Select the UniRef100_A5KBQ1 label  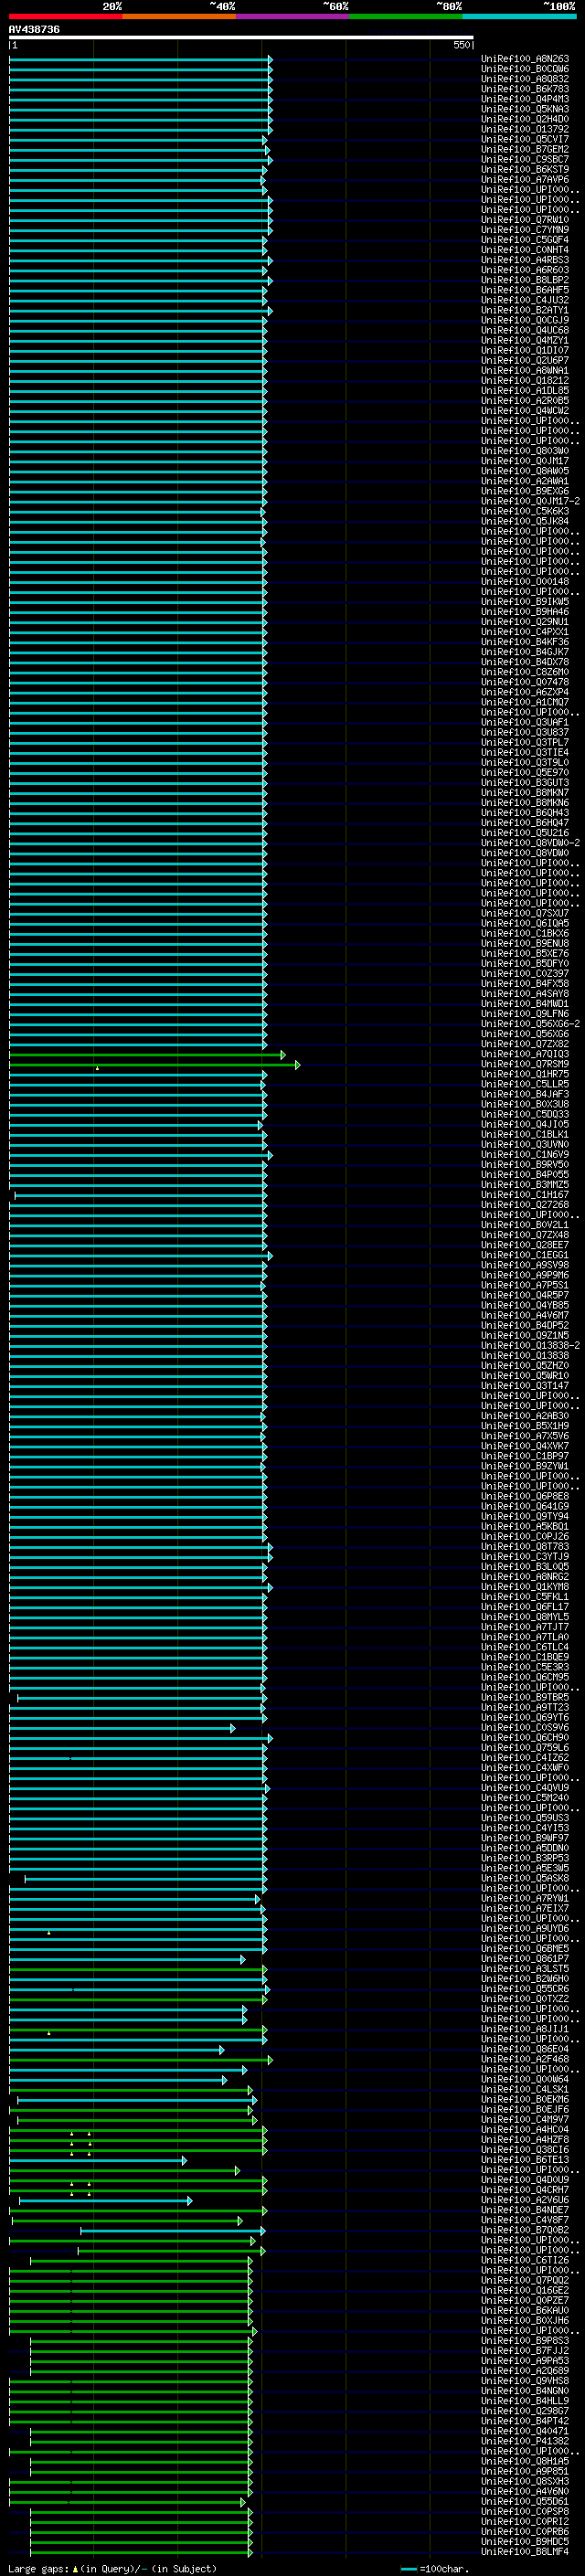pos(525,1527)
